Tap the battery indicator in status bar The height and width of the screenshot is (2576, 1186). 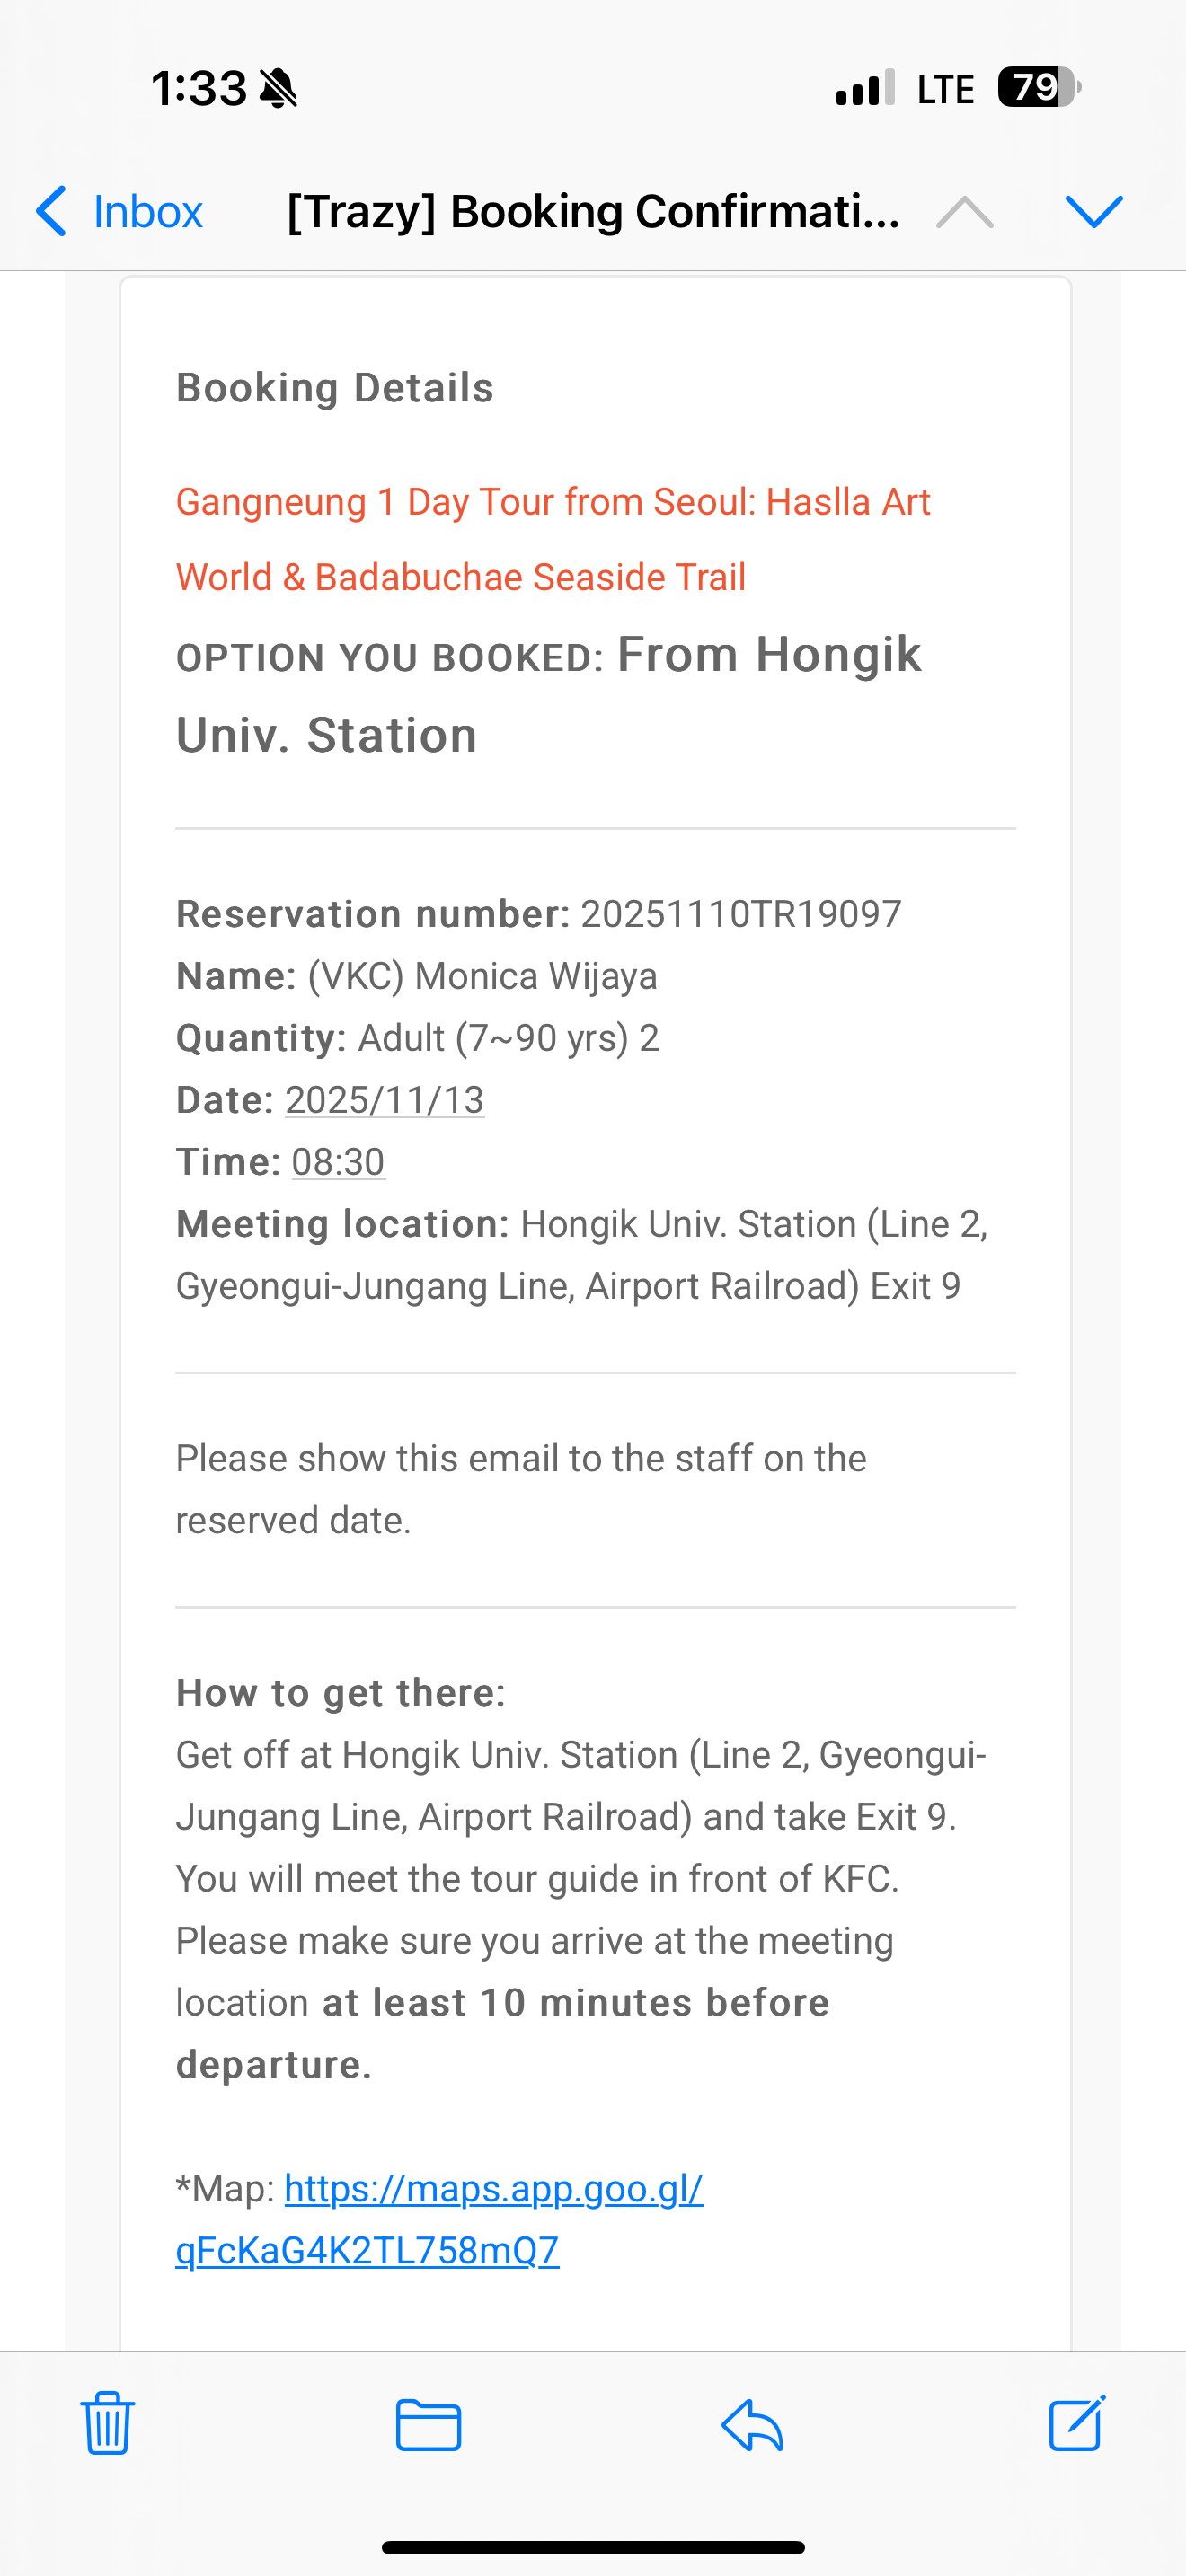pos(1038,88)
